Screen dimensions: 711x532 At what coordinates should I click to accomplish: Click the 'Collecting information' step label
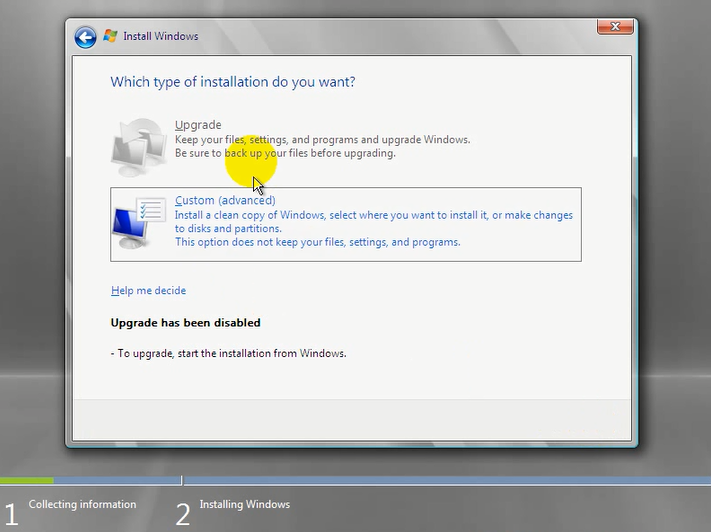point(82,504)
